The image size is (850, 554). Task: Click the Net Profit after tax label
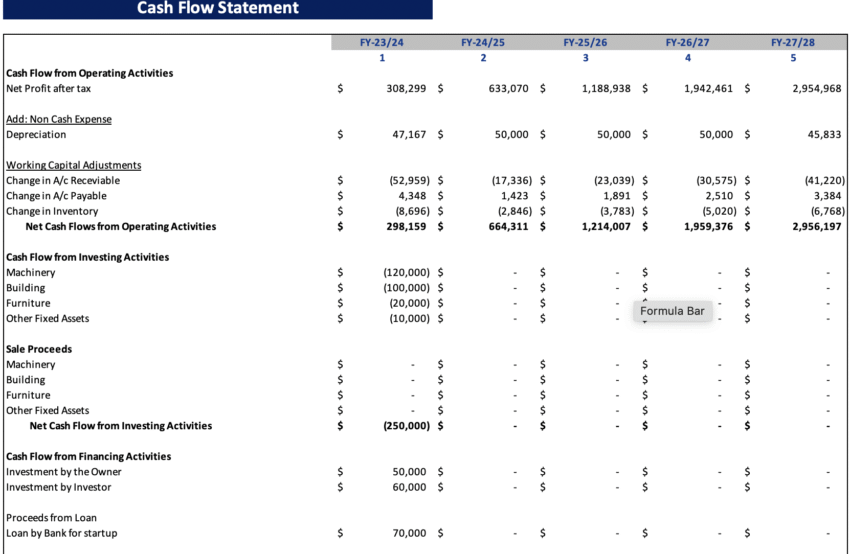pos(48,88)
